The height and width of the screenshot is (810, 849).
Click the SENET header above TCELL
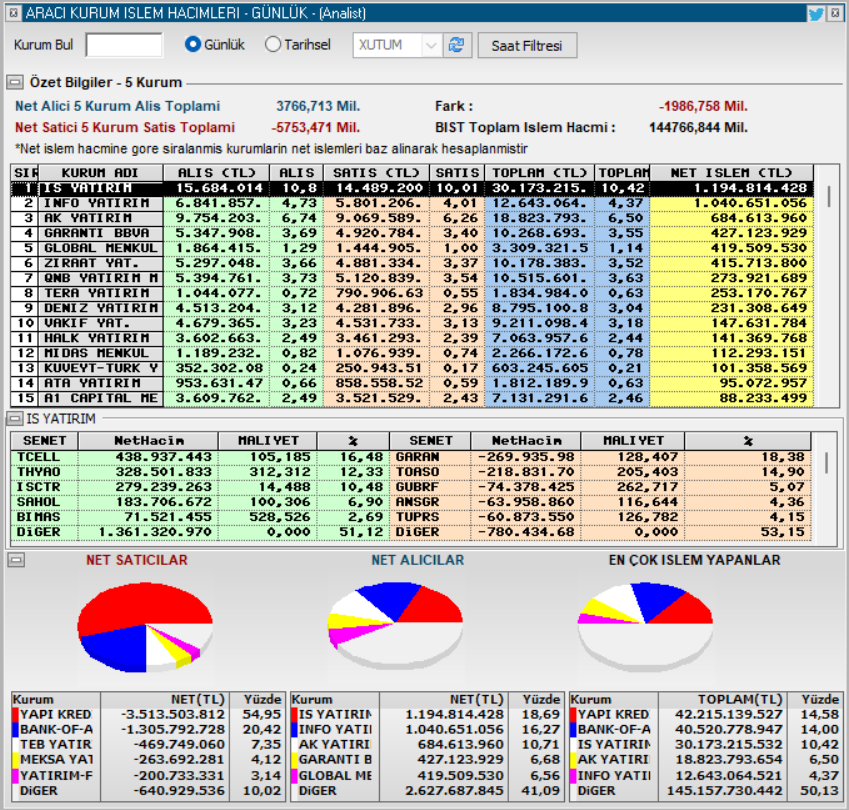pyautogui.click(x=44, y=441)
